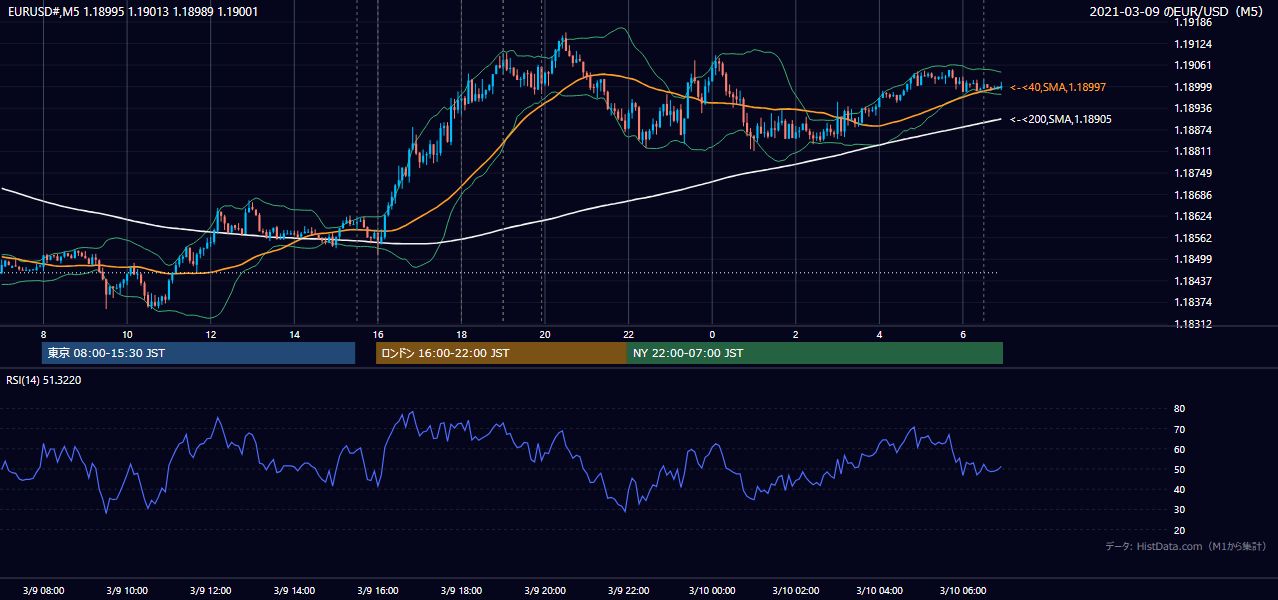Click the 1.18312 price axis label
Screen dimensions: 1278x600
point(1193,324)
